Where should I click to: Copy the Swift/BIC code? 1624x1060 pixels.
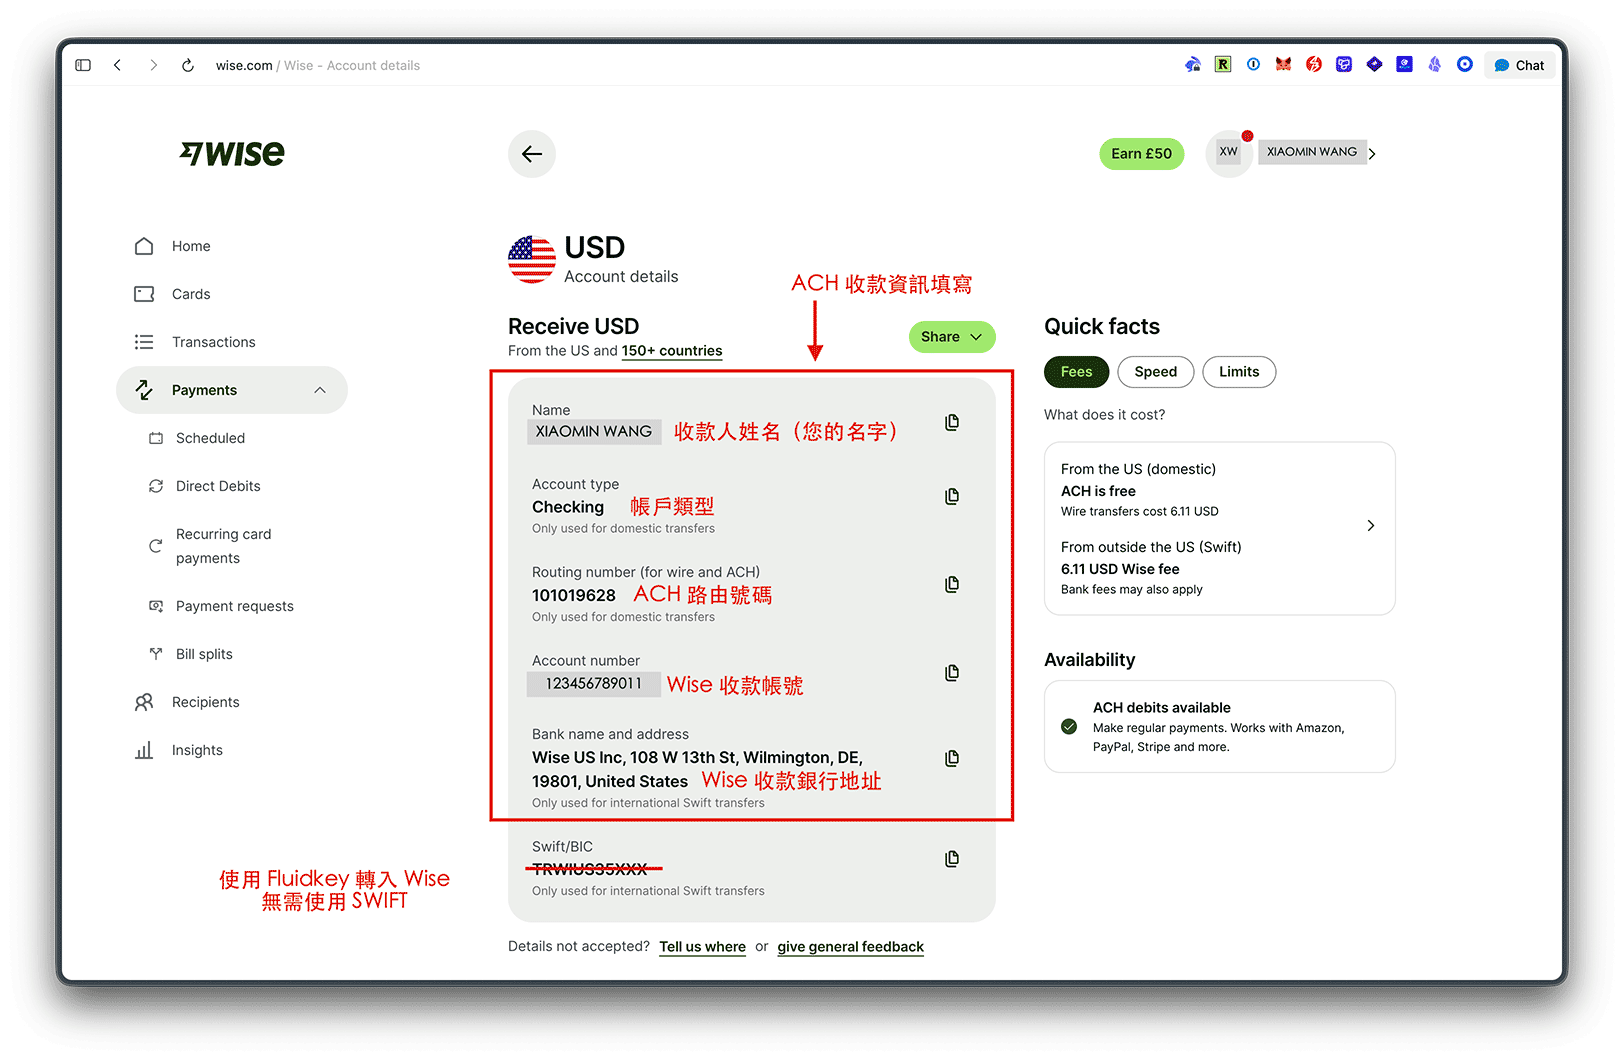click(x=952, y=859)
